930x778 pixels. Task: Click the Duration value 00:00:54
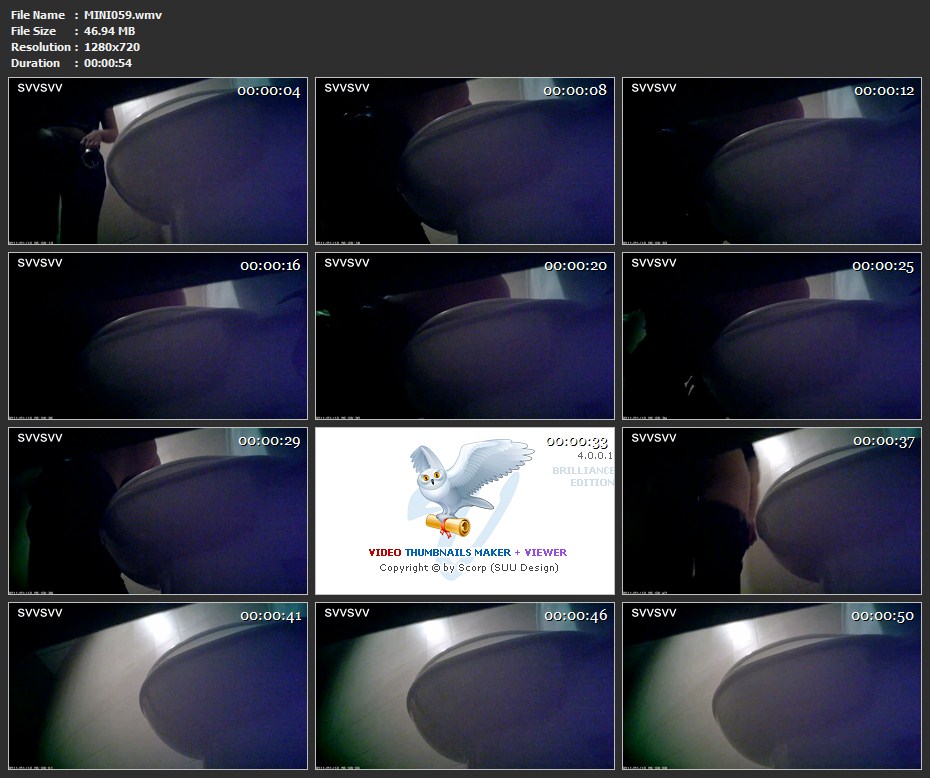[107, 63]
